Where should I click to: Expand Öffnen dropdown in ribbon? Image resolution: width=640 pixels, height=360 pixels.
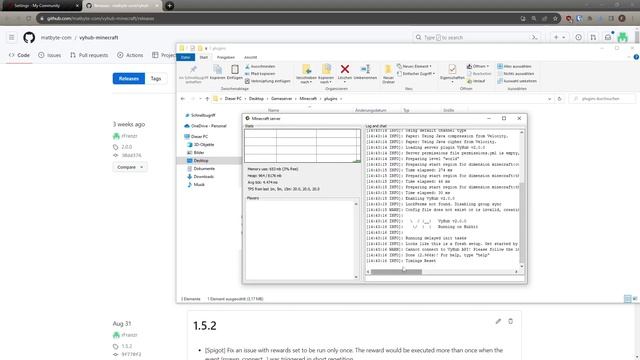pos(478,66)
